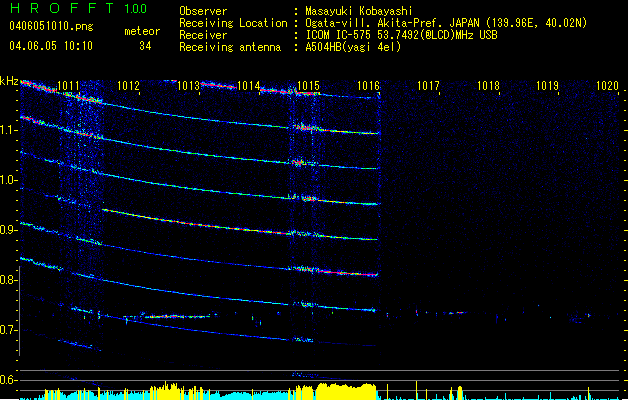The height and width of the screenshot is (400, 629).
Task: Click the kHz axis unit label
Action: click(10, 81)
